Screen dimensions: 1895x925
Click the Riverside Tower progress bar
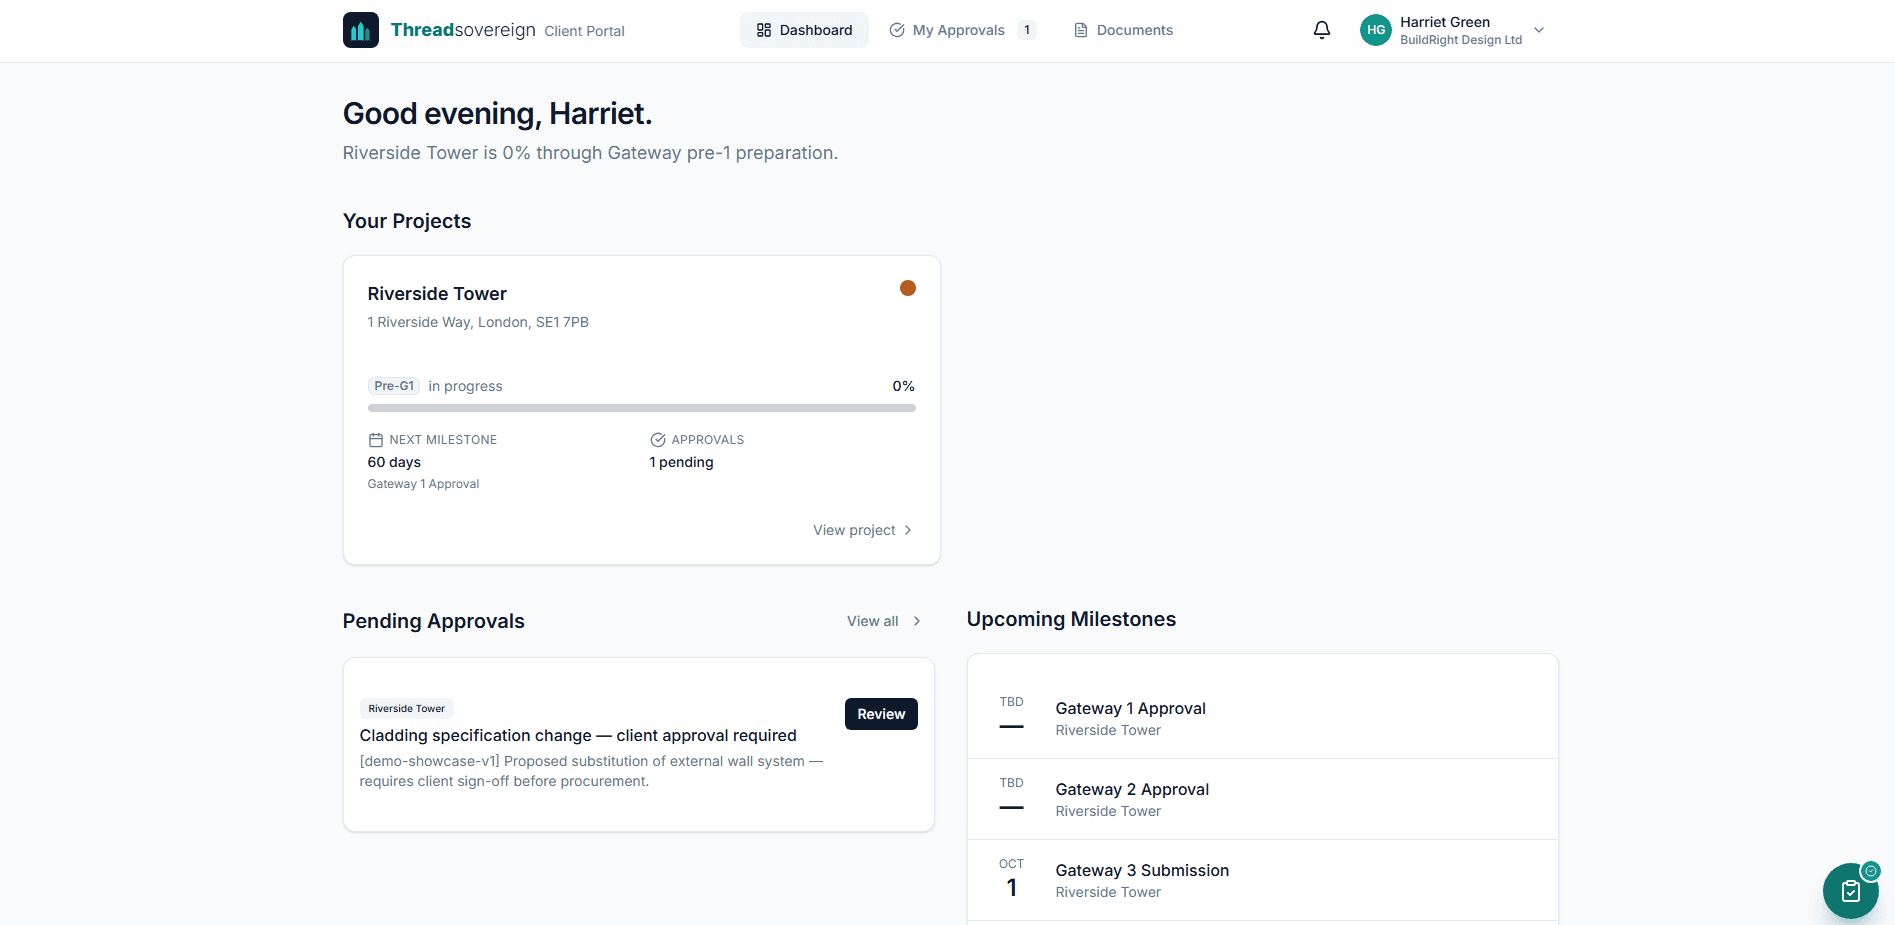(x=642, y=408)
